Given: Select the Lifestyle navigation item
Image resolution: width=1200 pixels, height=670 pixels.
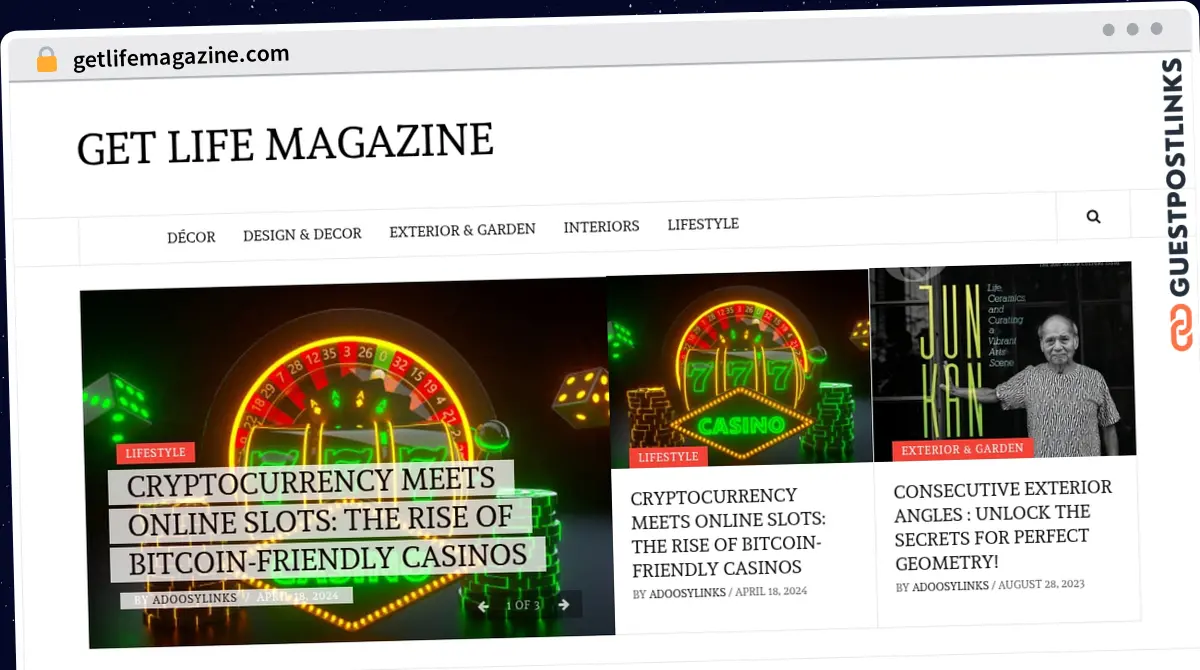Looking at the screenshot, I should [x=703, y=224].
